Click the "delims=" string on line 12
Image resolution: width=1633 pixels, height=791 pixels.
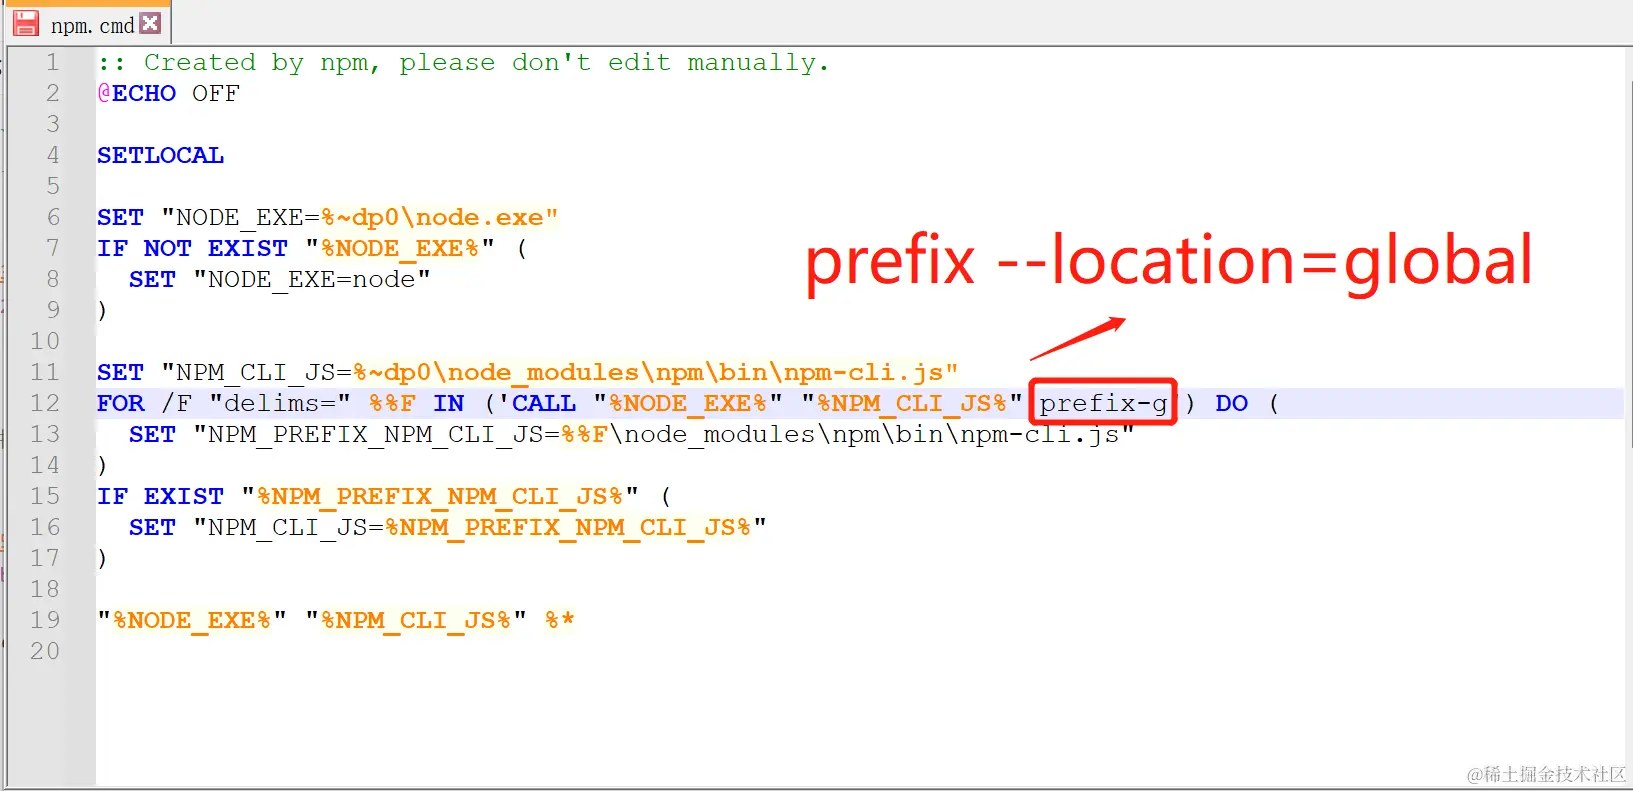pyautogui.click(x=280, y=403)
